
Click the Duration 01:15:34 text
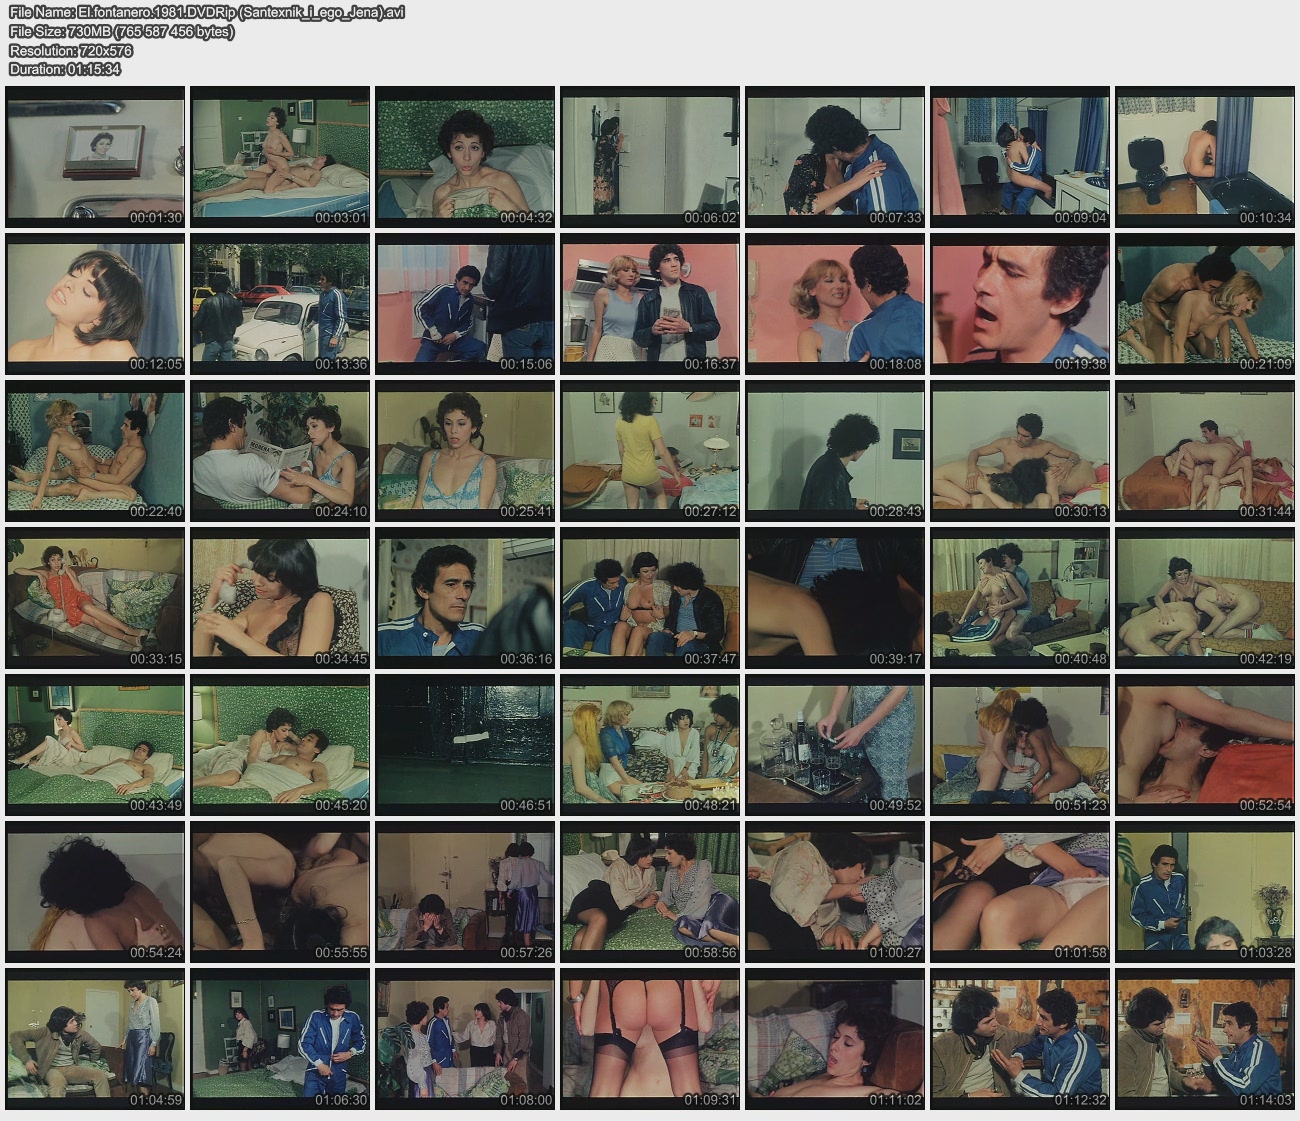(x=65, y=69)
